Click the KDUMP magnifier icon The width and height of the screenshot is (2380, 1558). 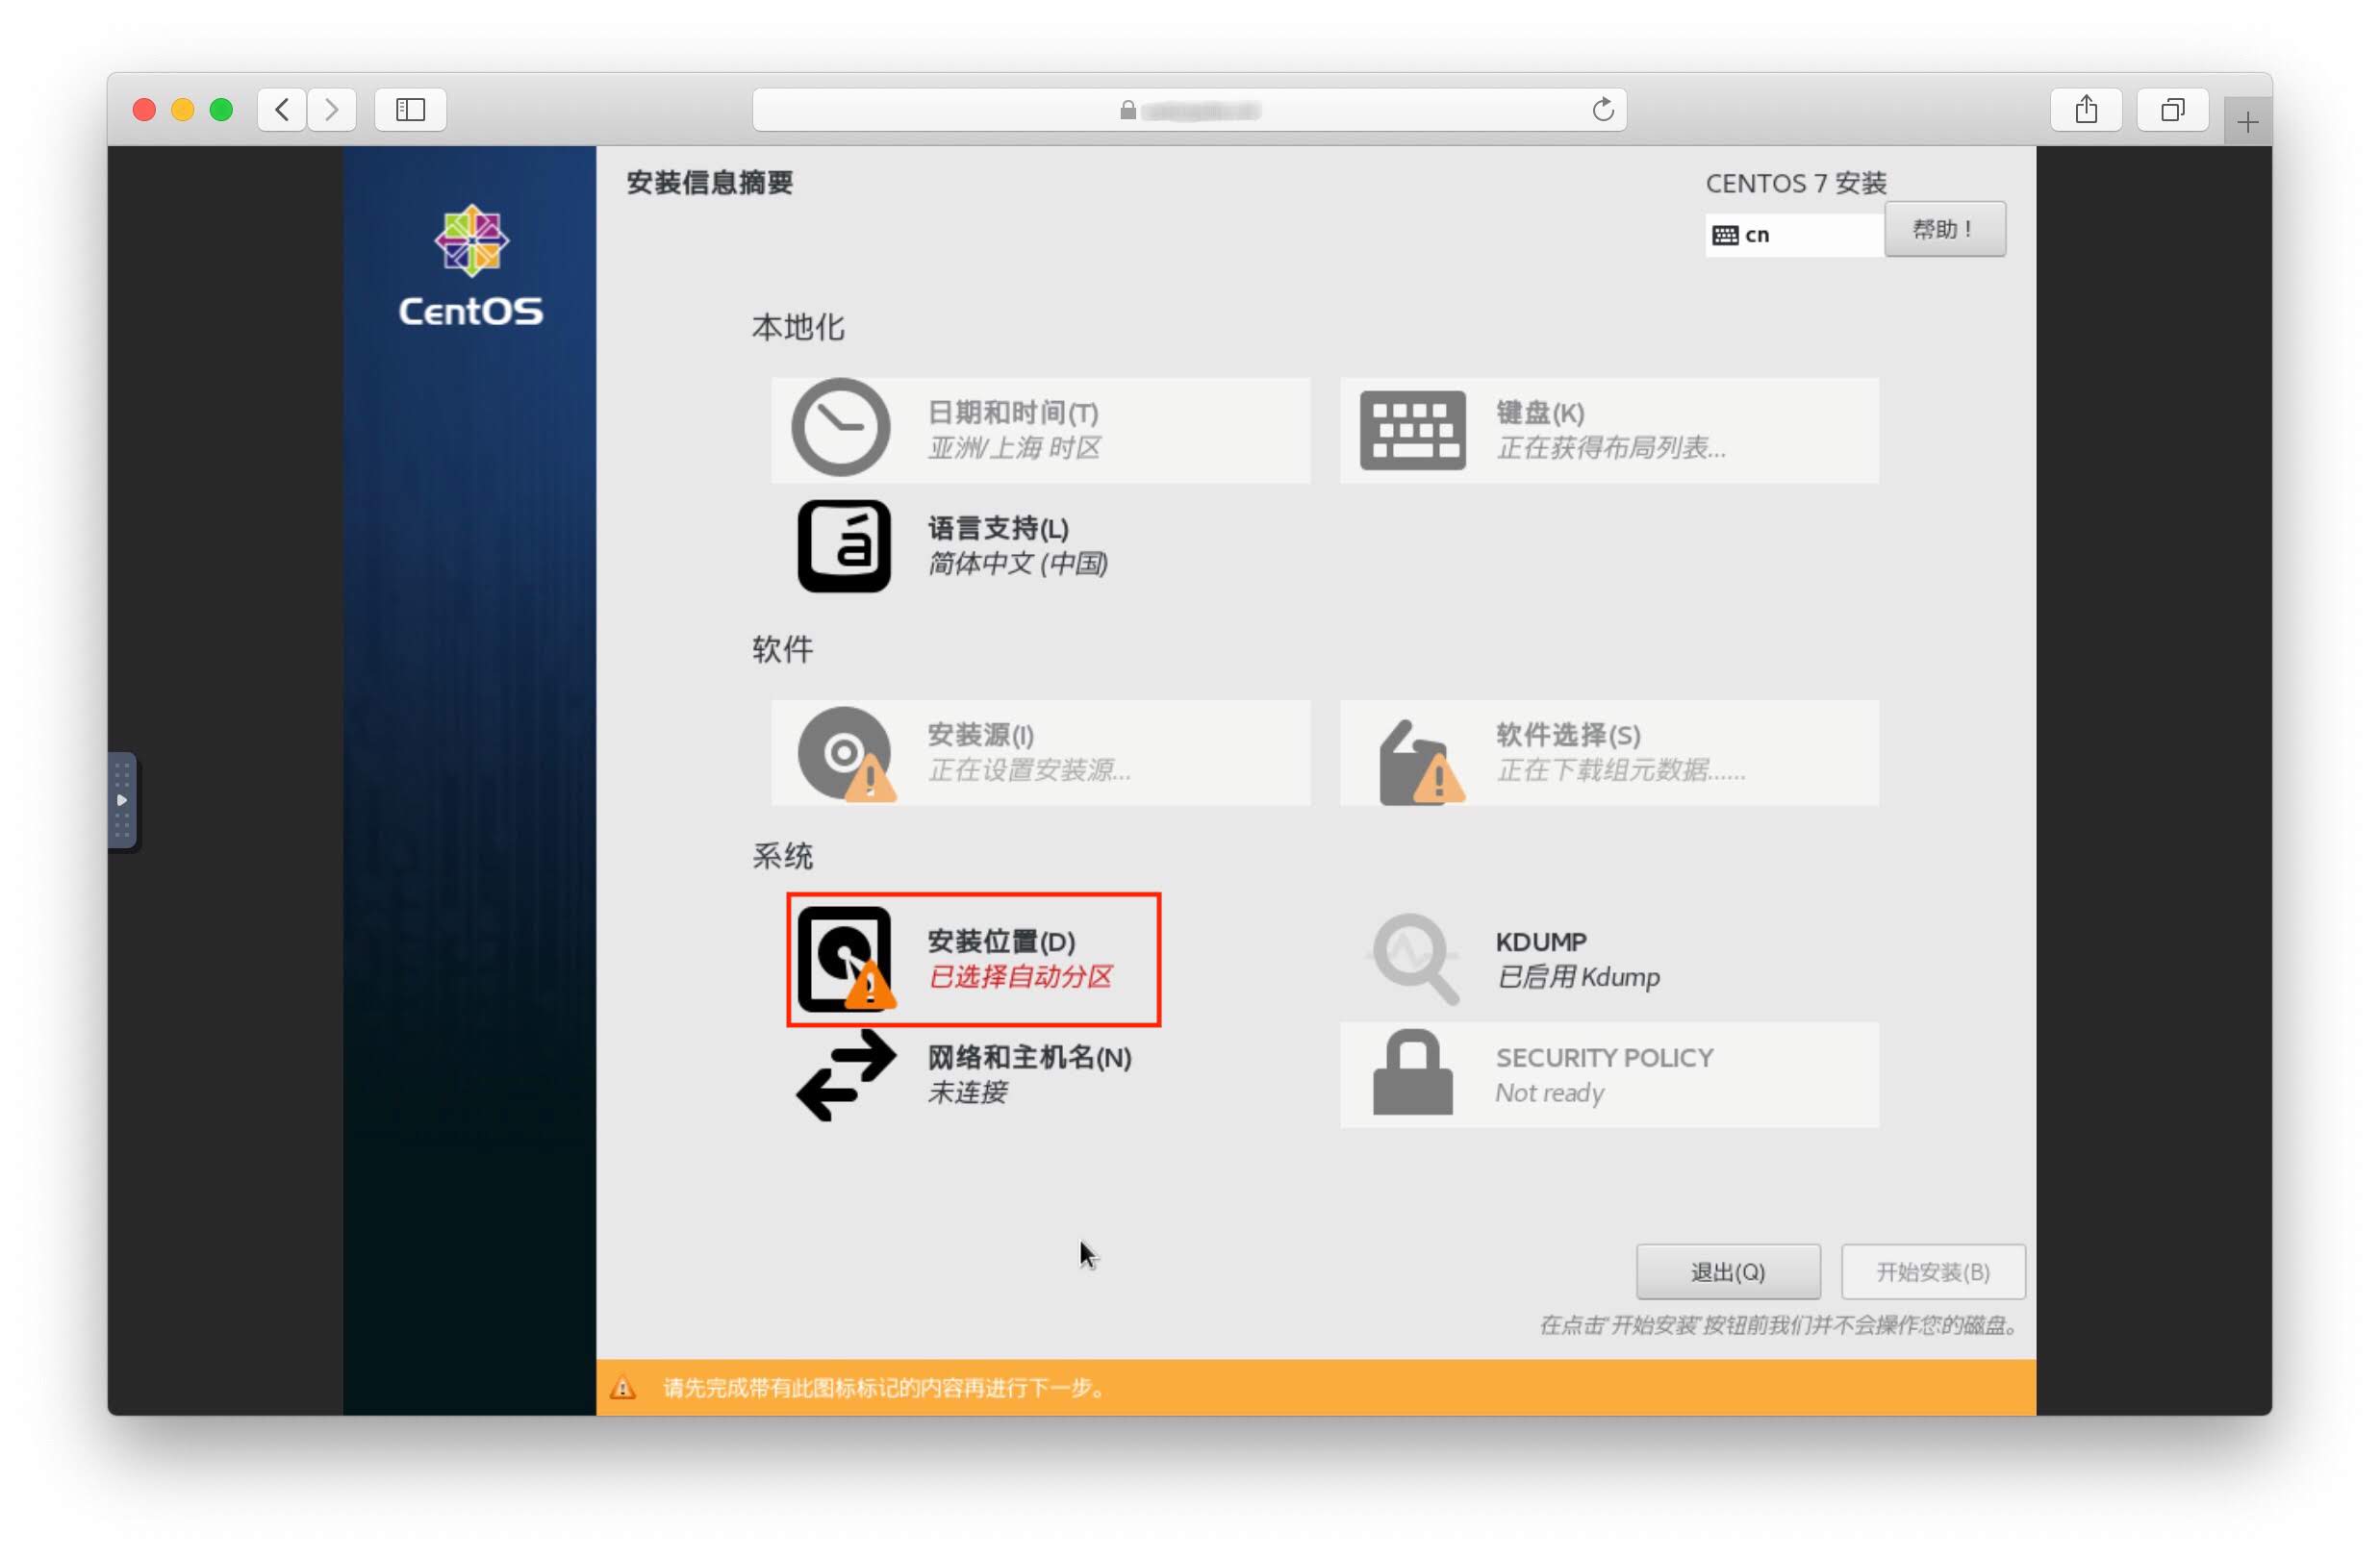pyautogui.click(x=1414, y=958)
